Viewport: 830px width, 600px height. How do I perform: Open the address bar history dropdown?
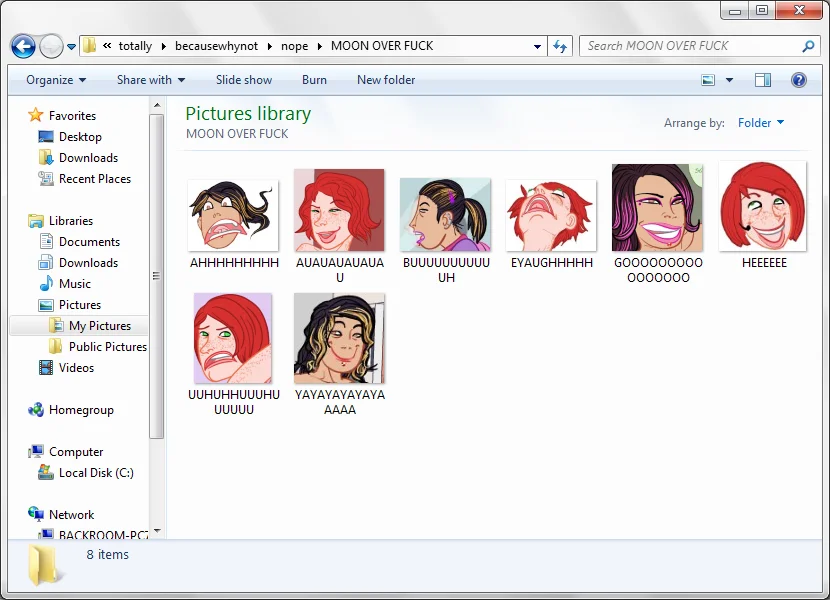point(537,47)
